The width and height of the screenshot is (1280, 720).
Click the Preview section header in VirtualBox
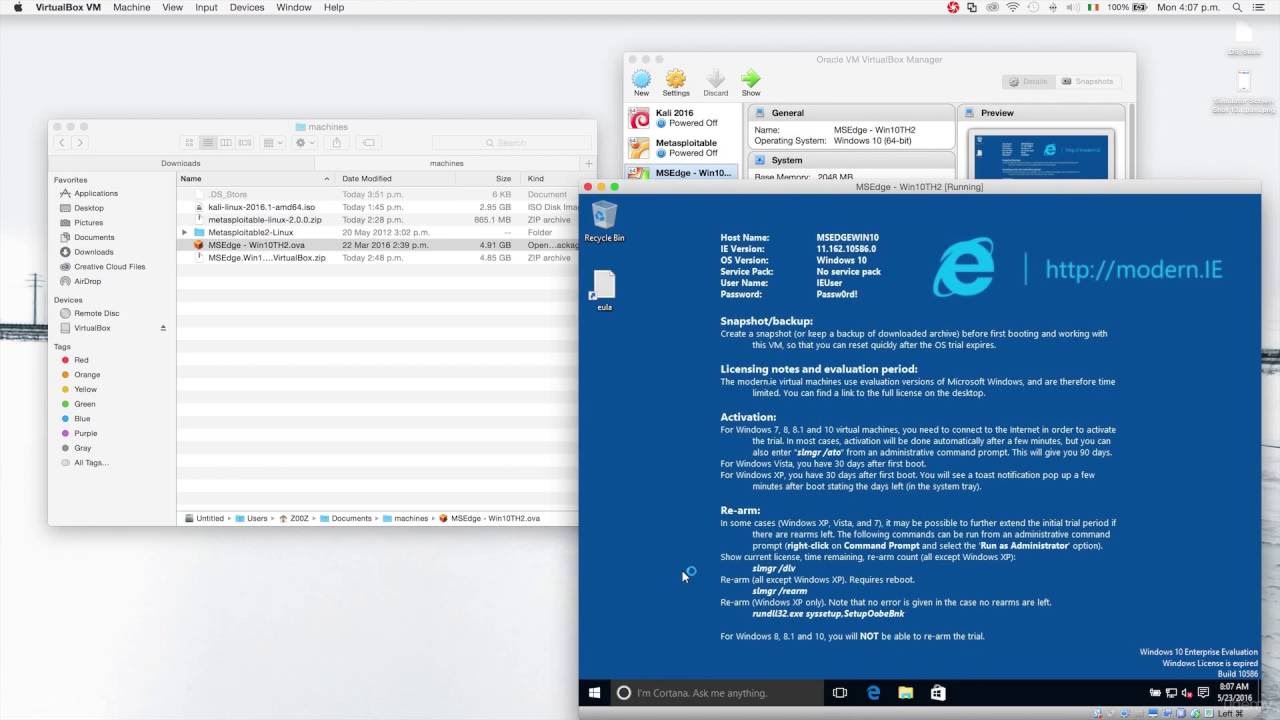click(1042, 113)
